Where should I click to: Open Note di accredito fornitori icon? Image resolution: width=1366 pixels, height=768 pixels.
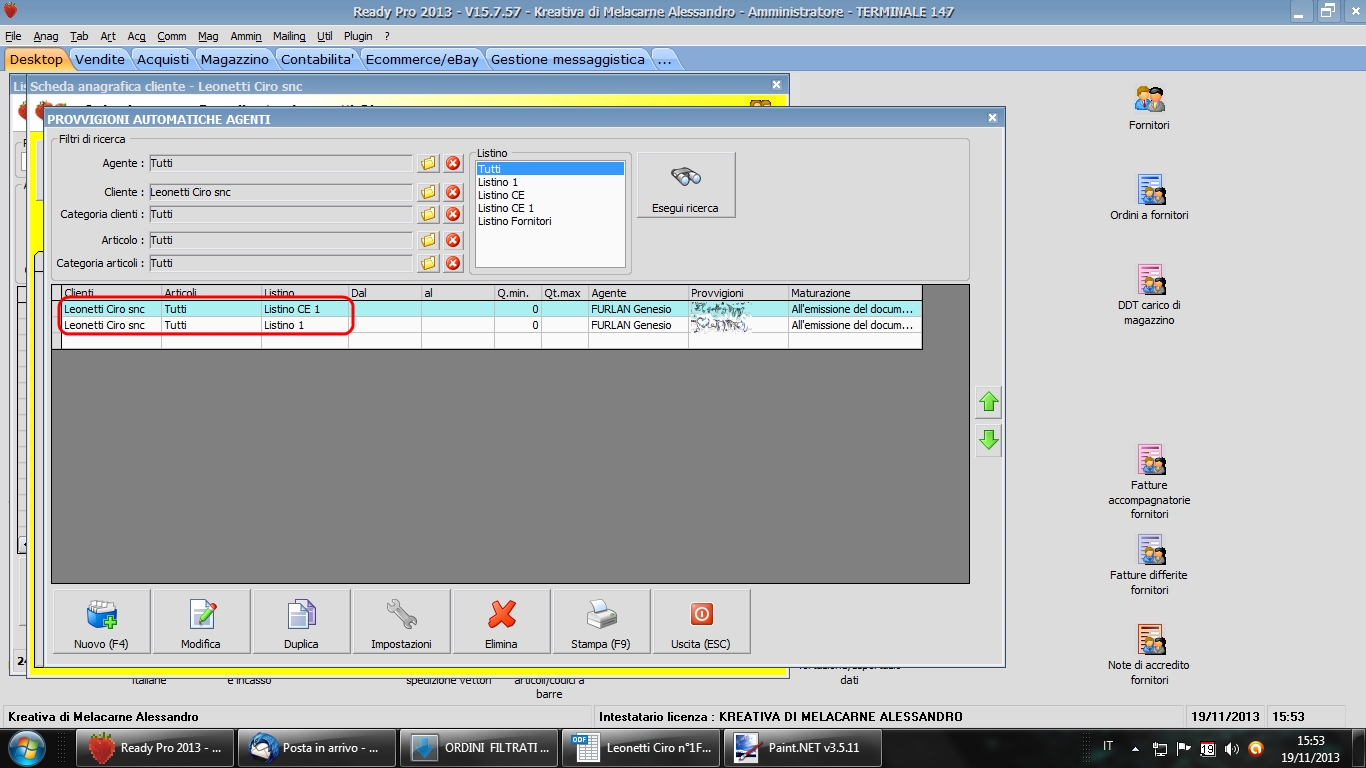[x=1149, y=655]
